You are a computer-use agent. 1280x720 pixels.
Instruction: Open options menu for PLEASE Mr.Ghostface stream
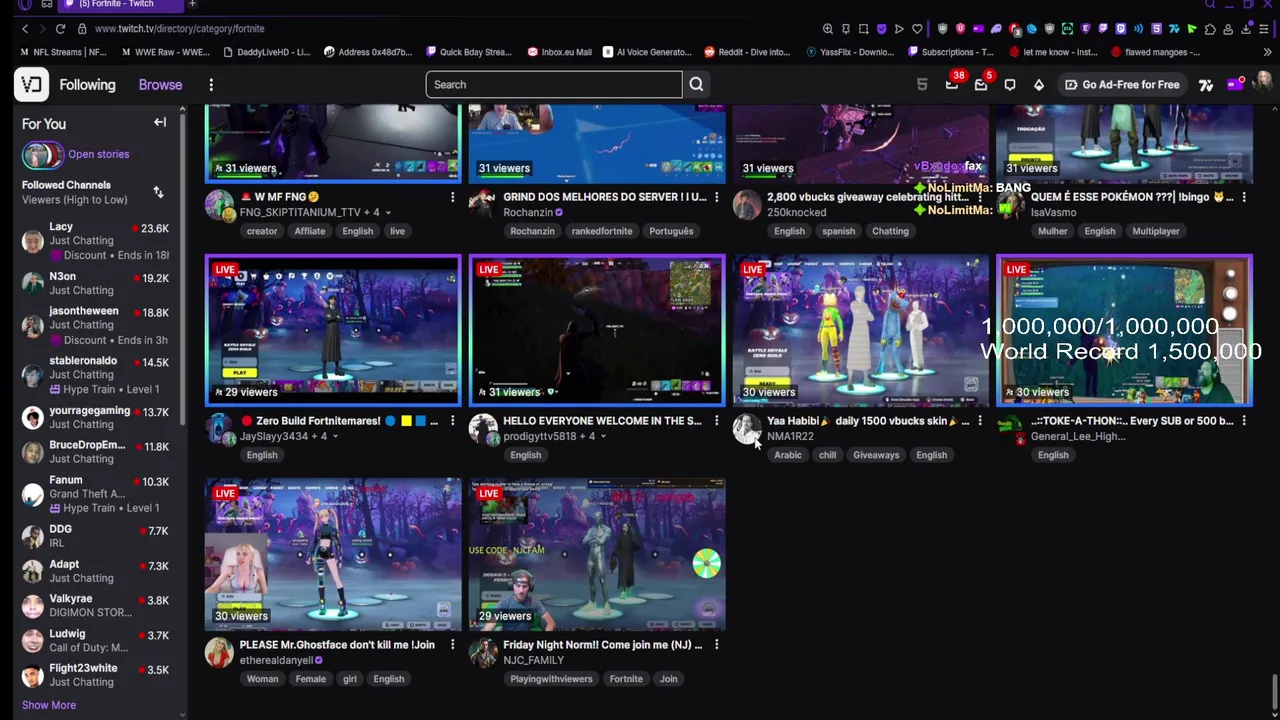[x=452, y=646]
